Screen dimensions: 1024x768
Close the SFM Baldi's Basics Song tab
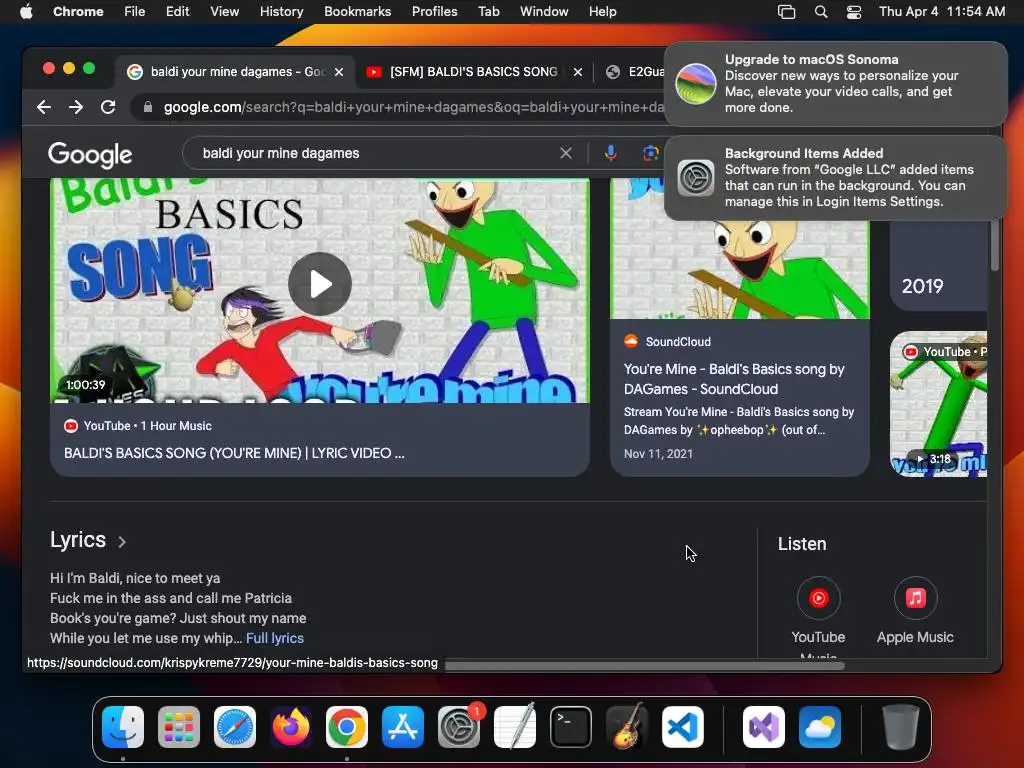pyautogui.click(x=578, y=72)
